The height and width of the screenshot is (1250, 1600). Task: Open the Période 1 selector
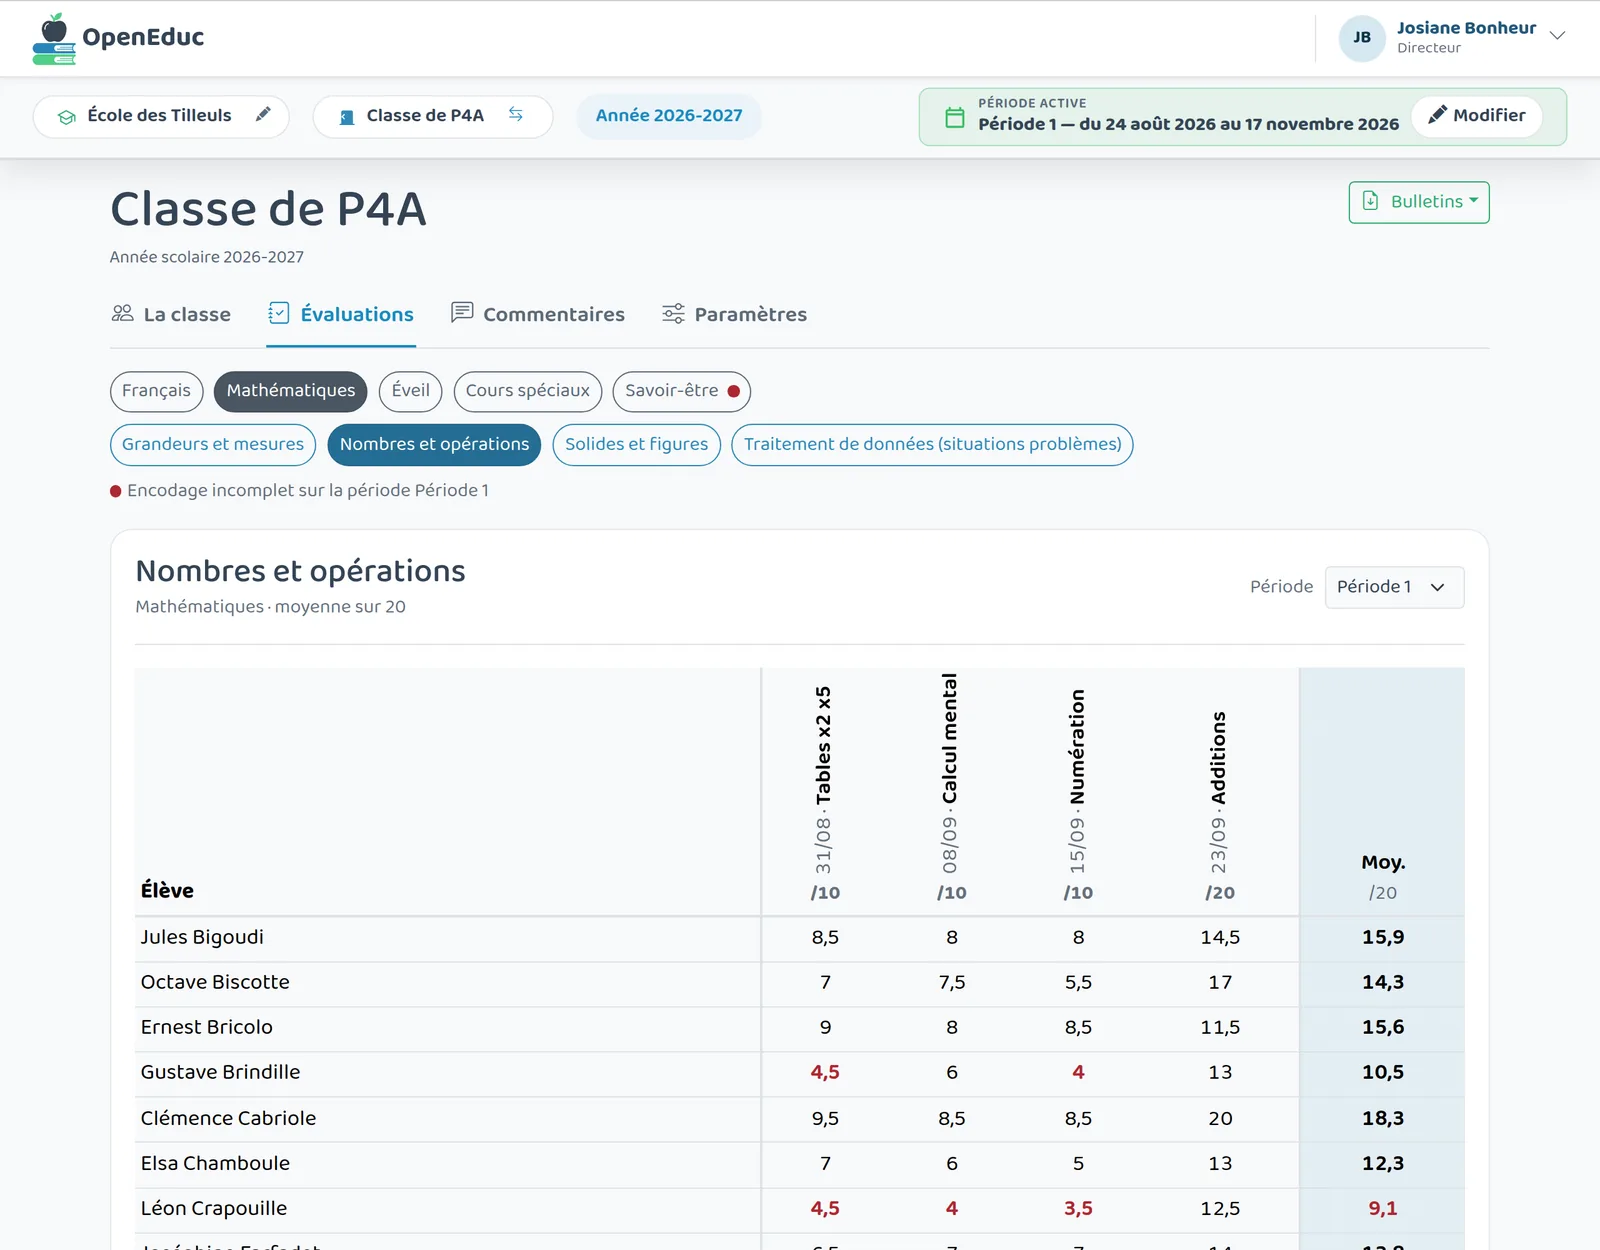coord(1394,587)
